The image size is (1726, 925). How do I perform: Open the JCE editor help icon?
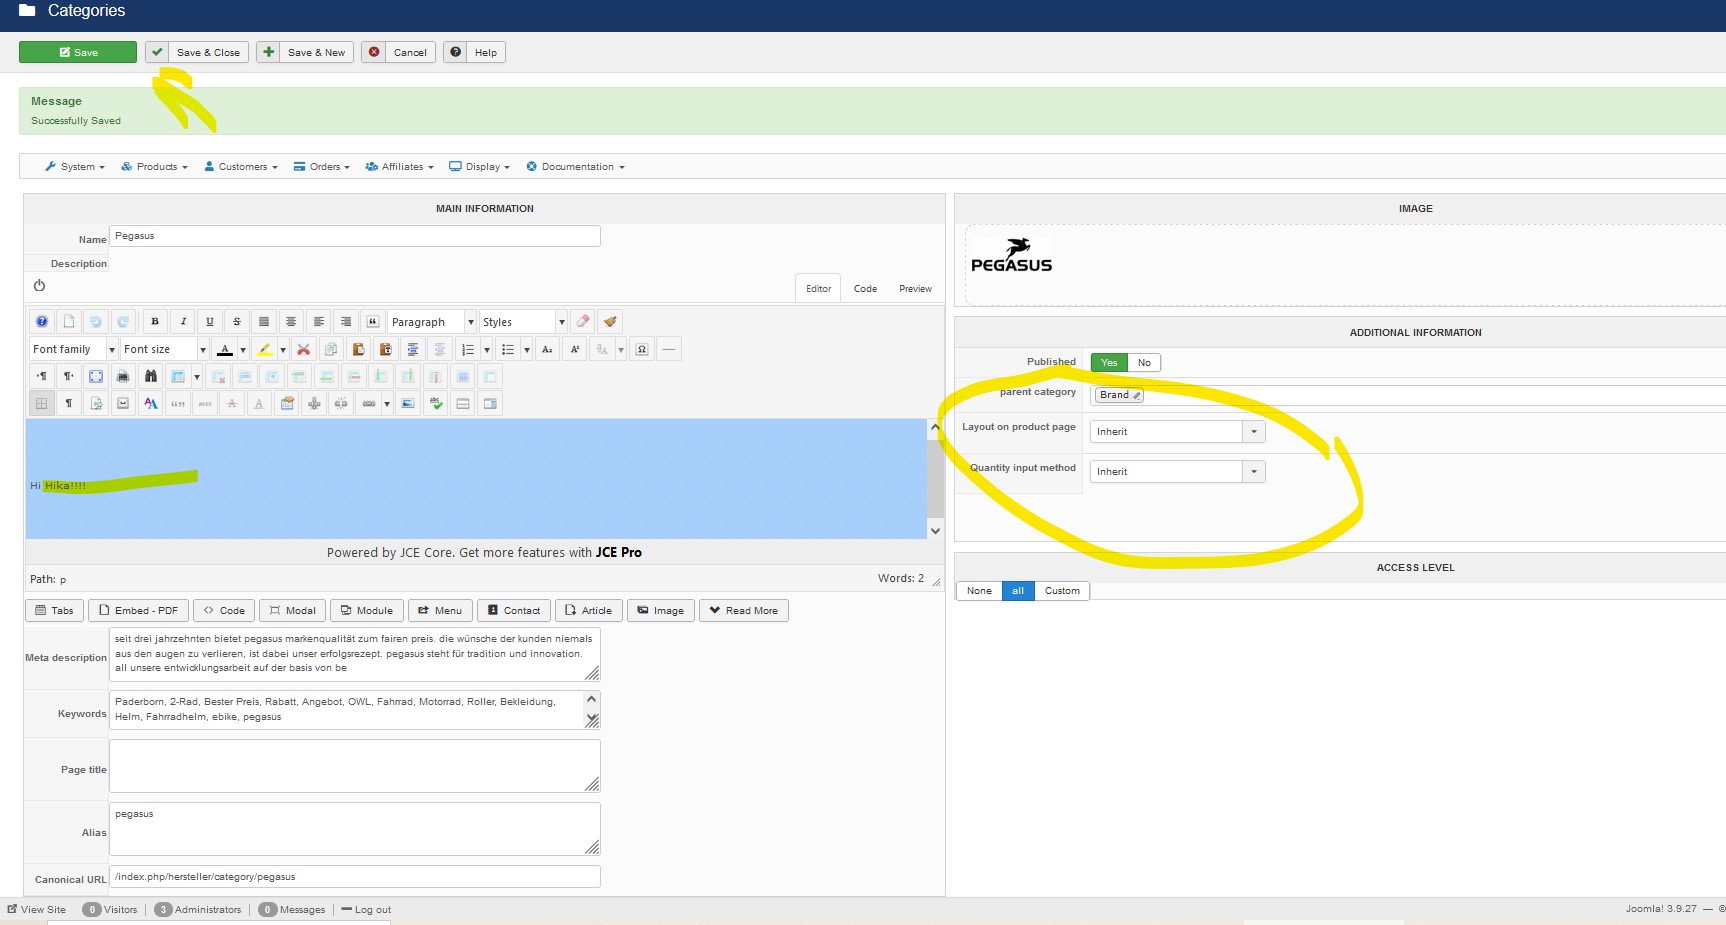(x=42, y=322)
